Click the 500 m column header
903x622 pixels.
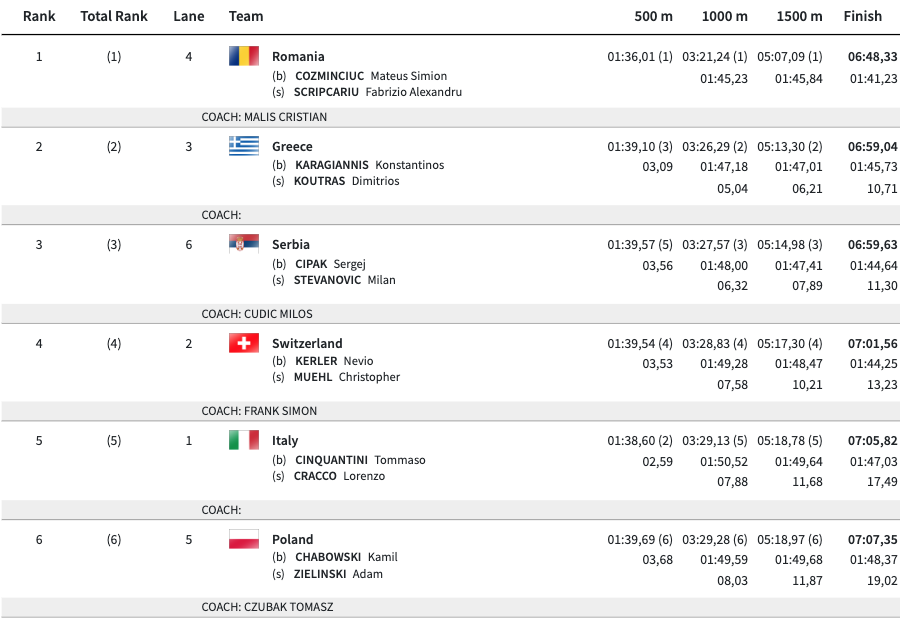[653, 16]
